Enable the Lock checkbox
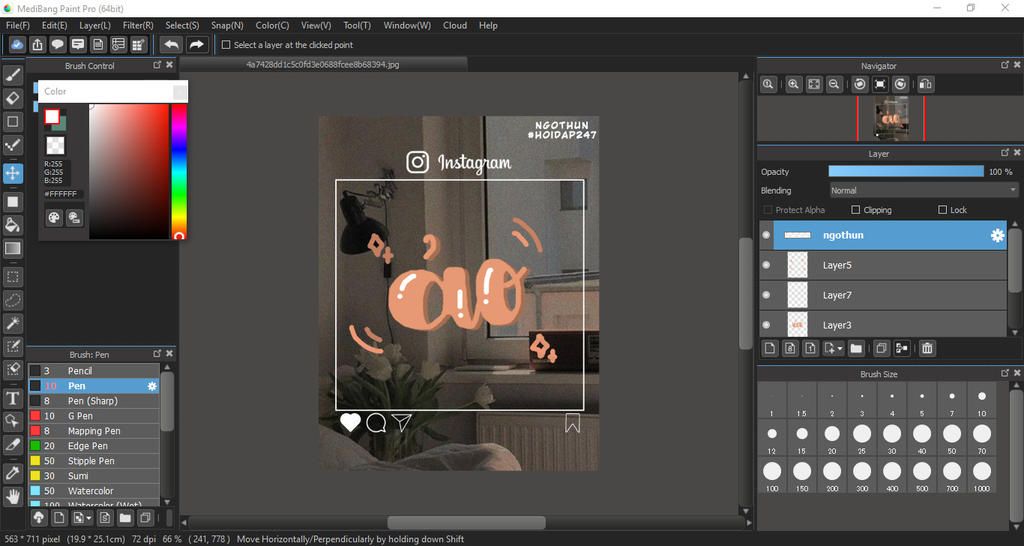This screenshot has height=546, width=1024. coord(942,210)
